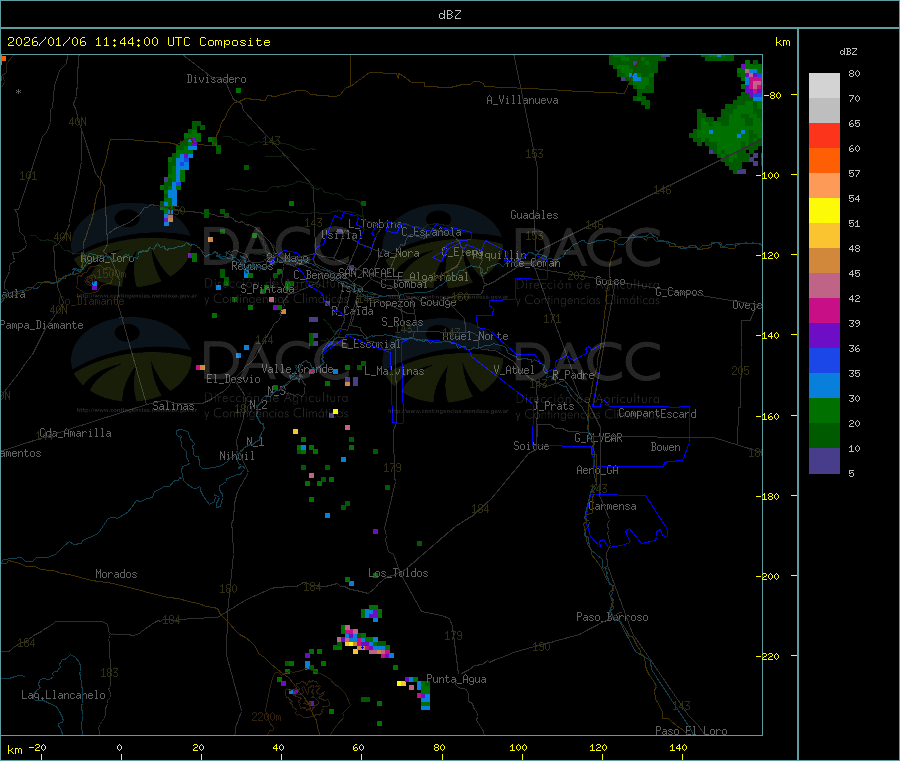900x761 pixels.
Task: Click the 'Morados' map label
Action: pos(116,574)
